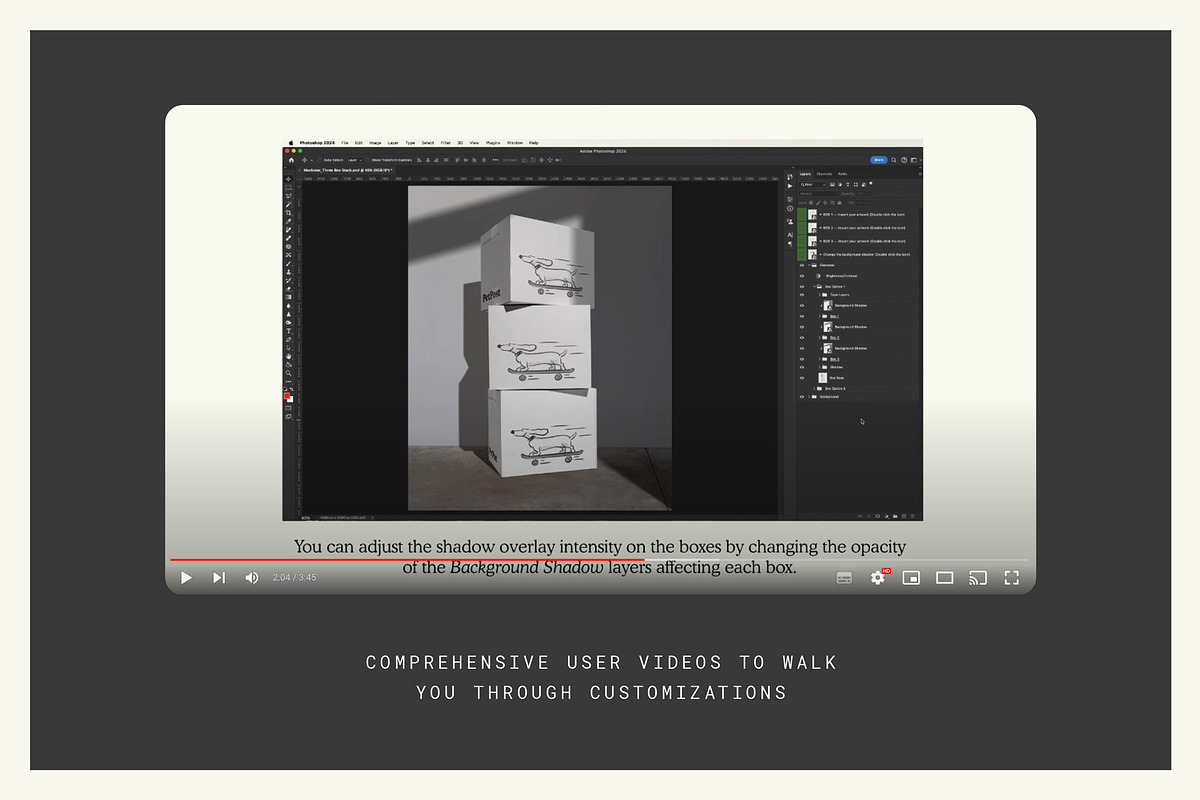Screen dimensions: 1200x800
Task: Toggle visibility of Brightness/Contrast layer
Action: [x=802, y=276]
